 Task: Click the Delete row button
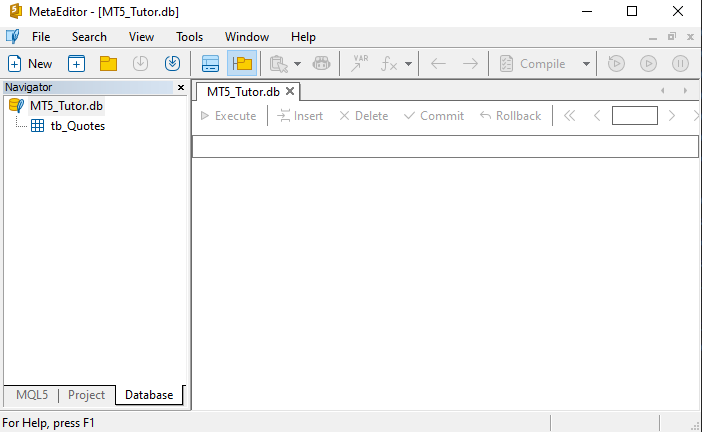364,116
